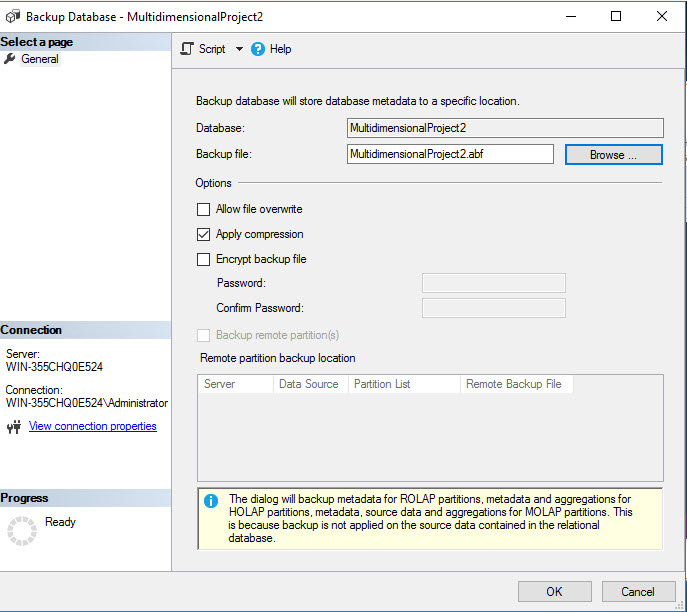
Task: Click the Remote Backup File column header
Action: pyautogui.click(x=517, y=384)
